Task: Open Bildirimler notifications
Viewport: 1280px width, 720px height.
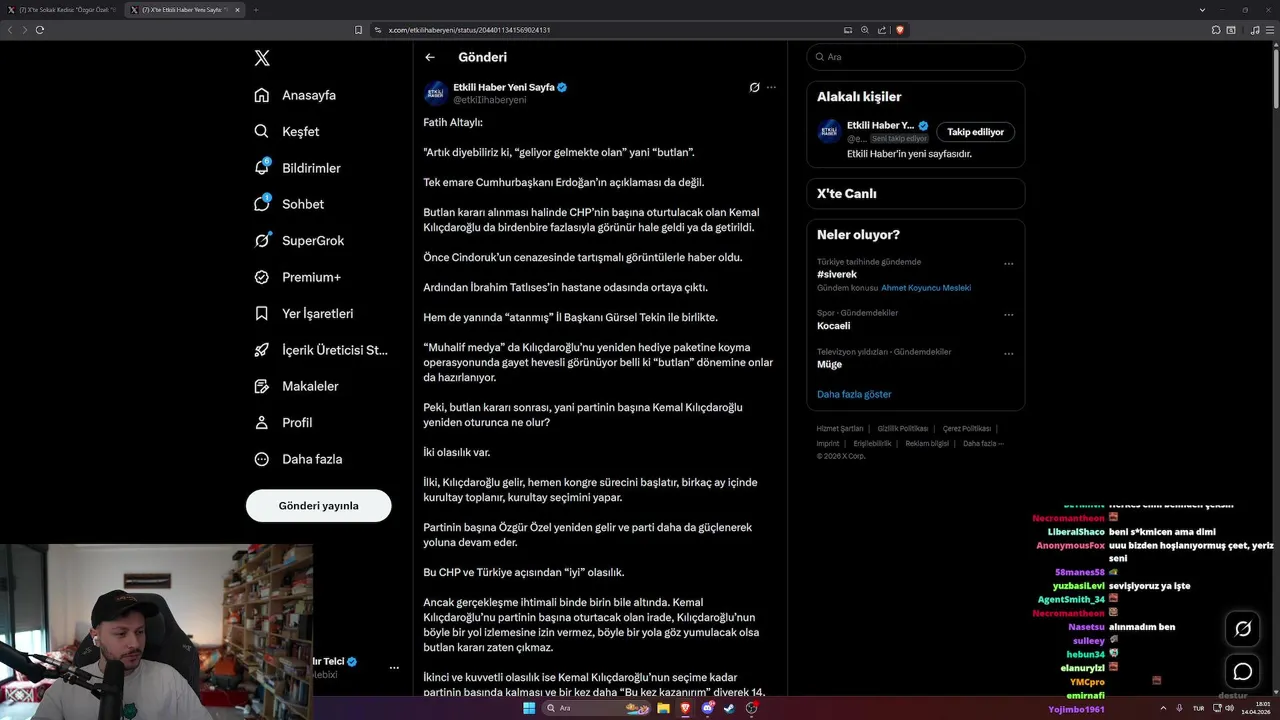Action: [297, 168]
